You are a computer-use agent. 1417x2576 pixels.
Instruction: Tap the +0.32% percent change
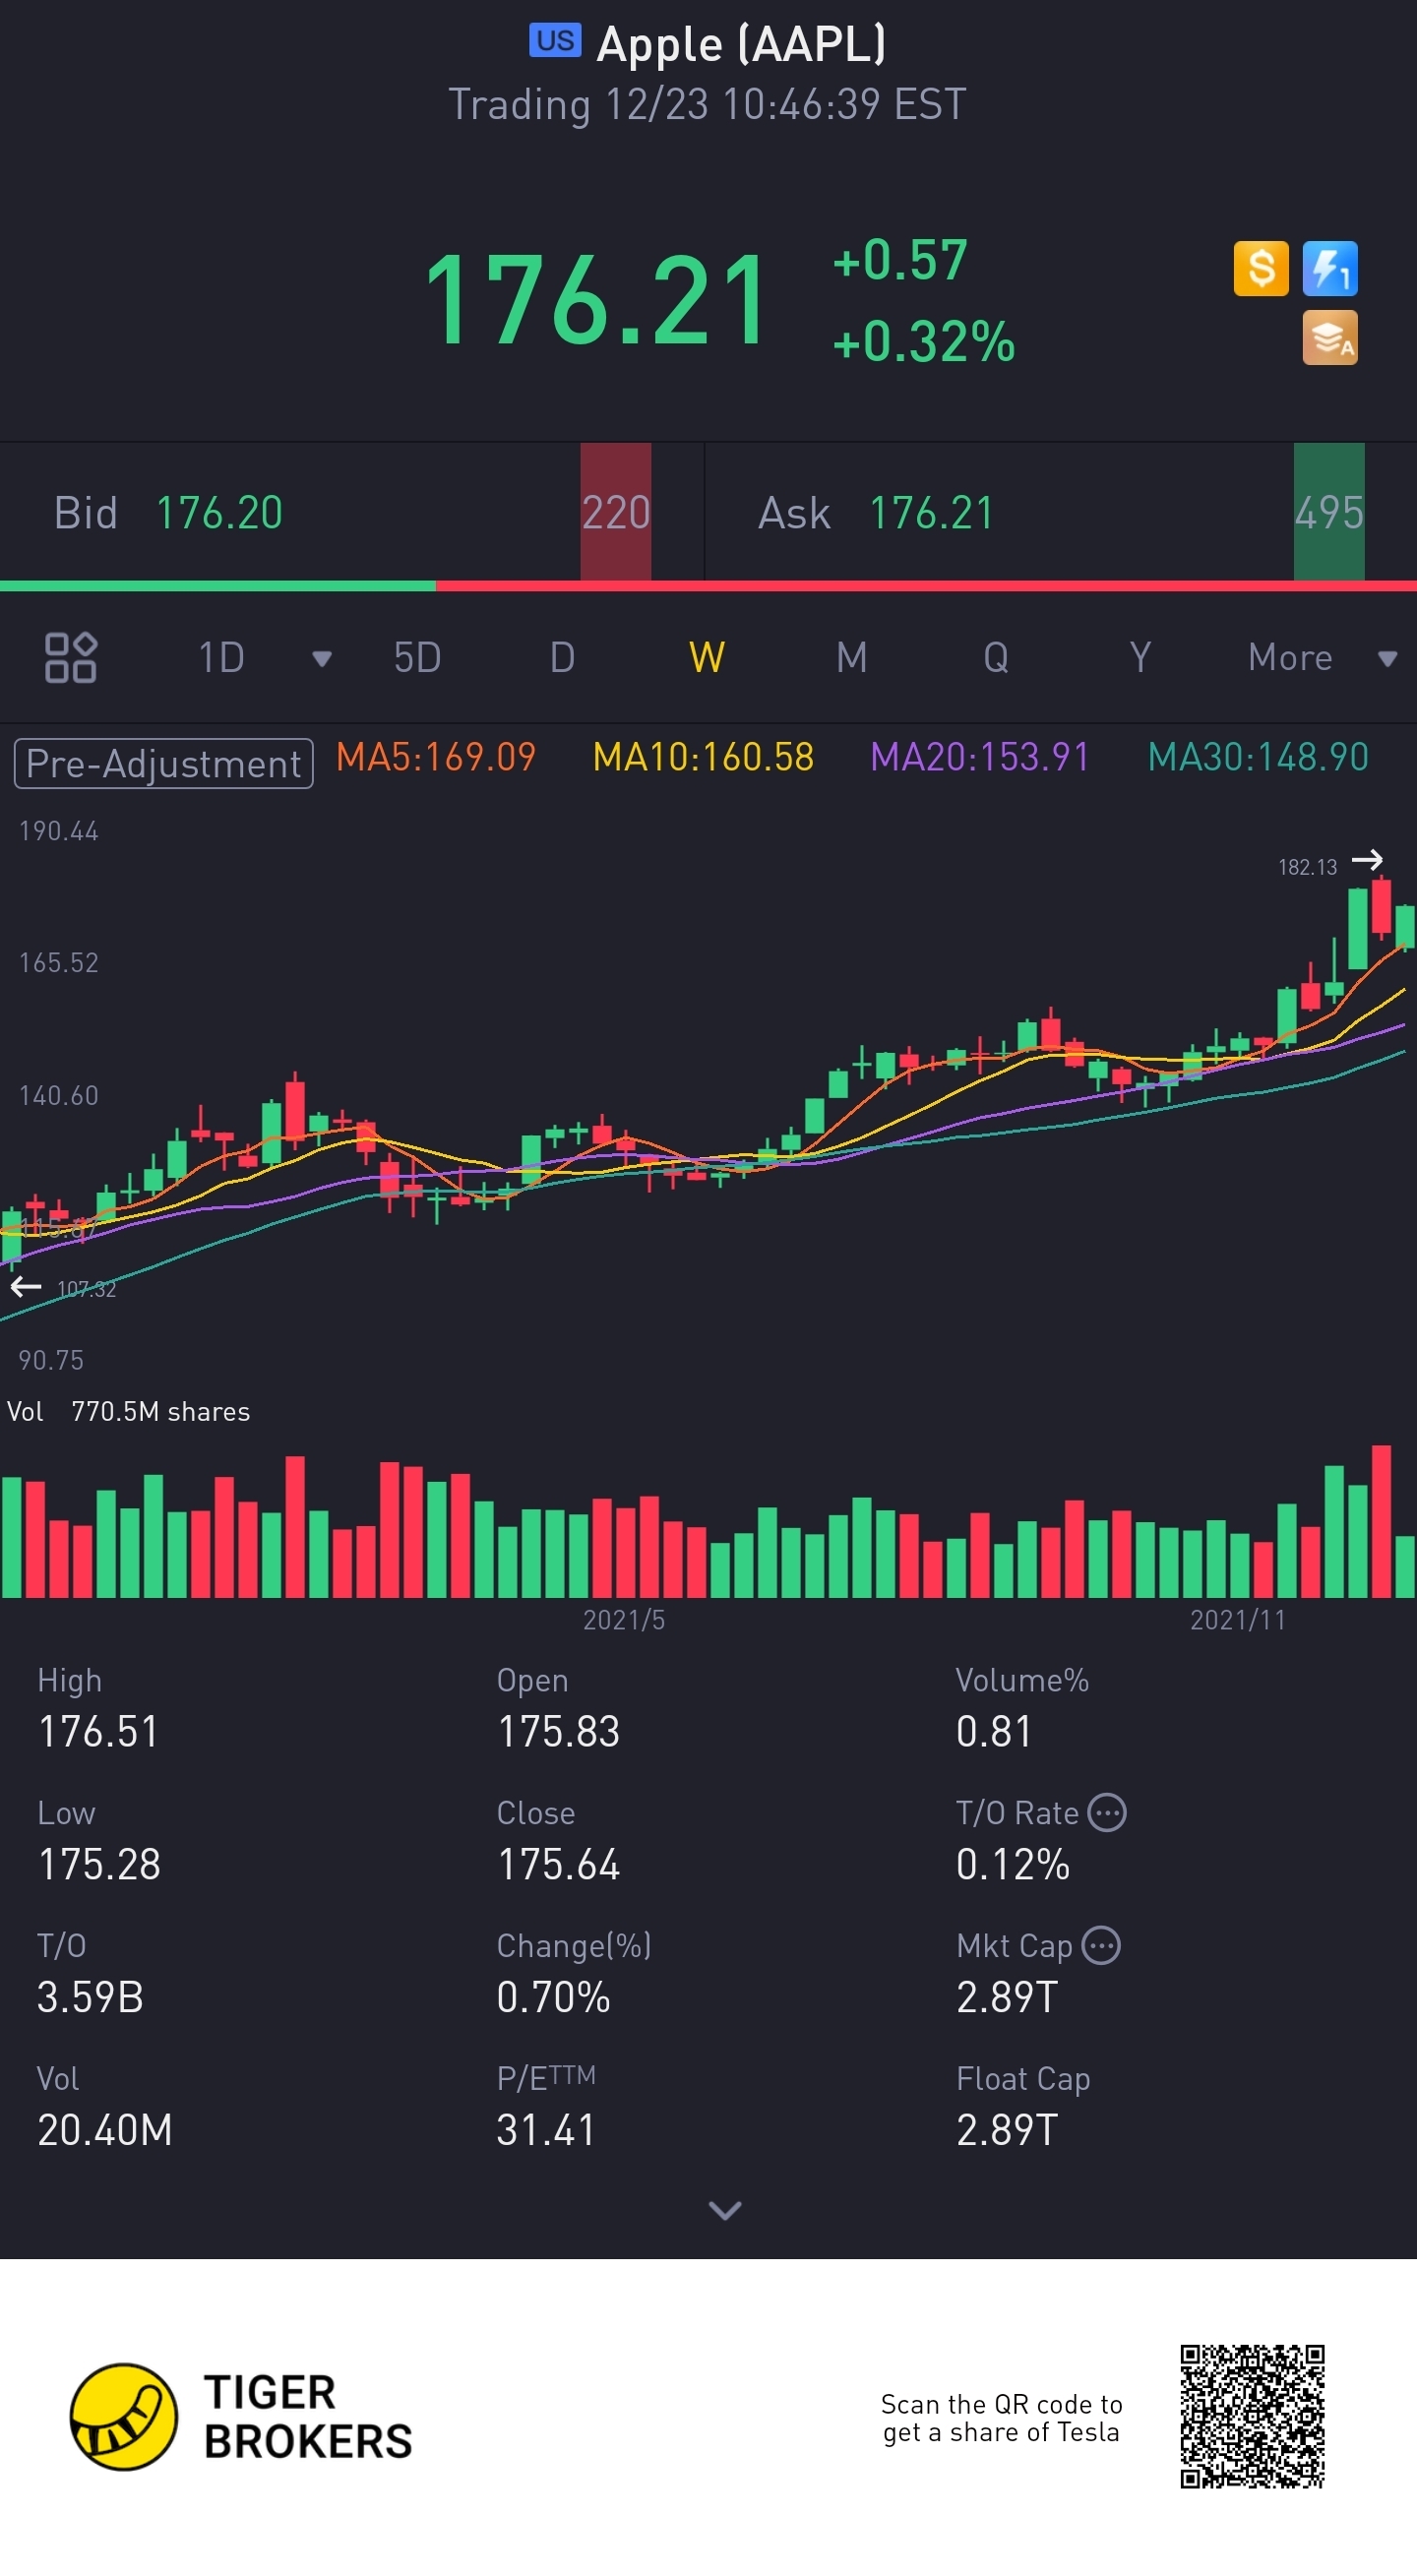point(924,342)
